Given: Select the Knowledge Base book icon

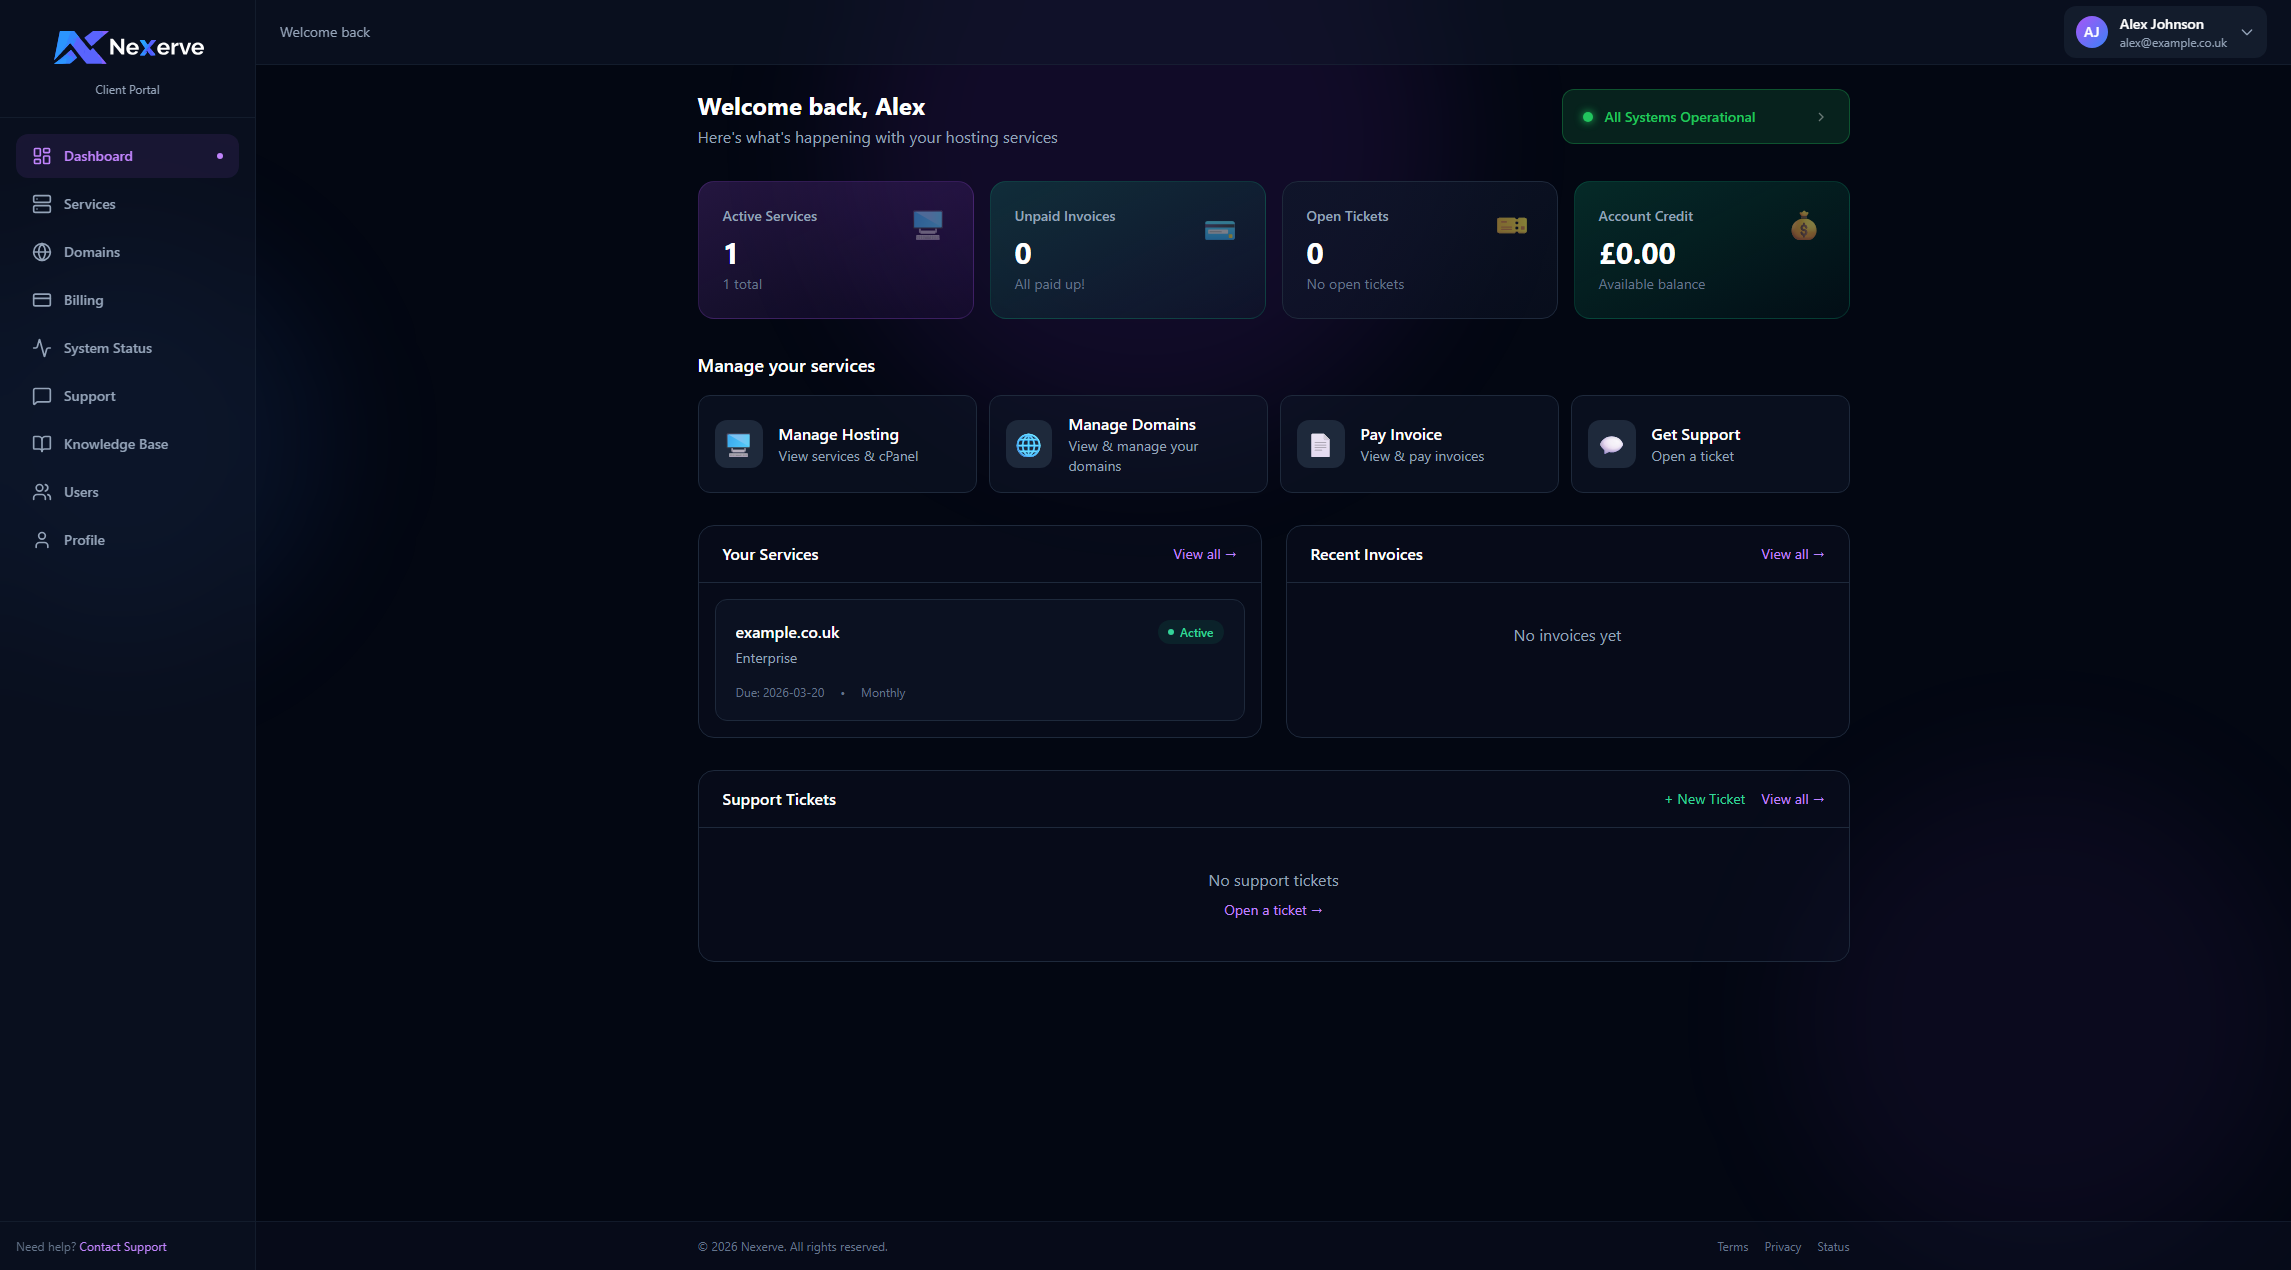Looking at the screenshot, I should [x=42, y=444].
